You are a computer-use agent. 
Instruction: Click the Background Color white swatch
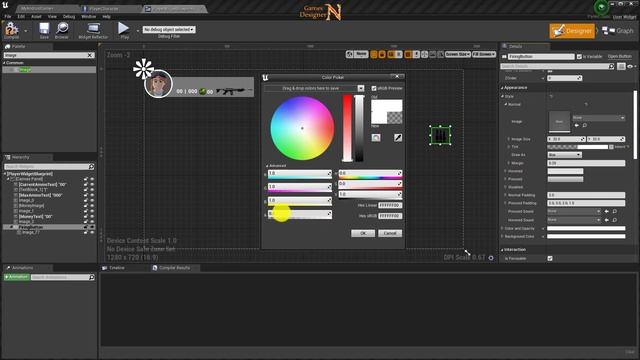(x=586, y=236)
